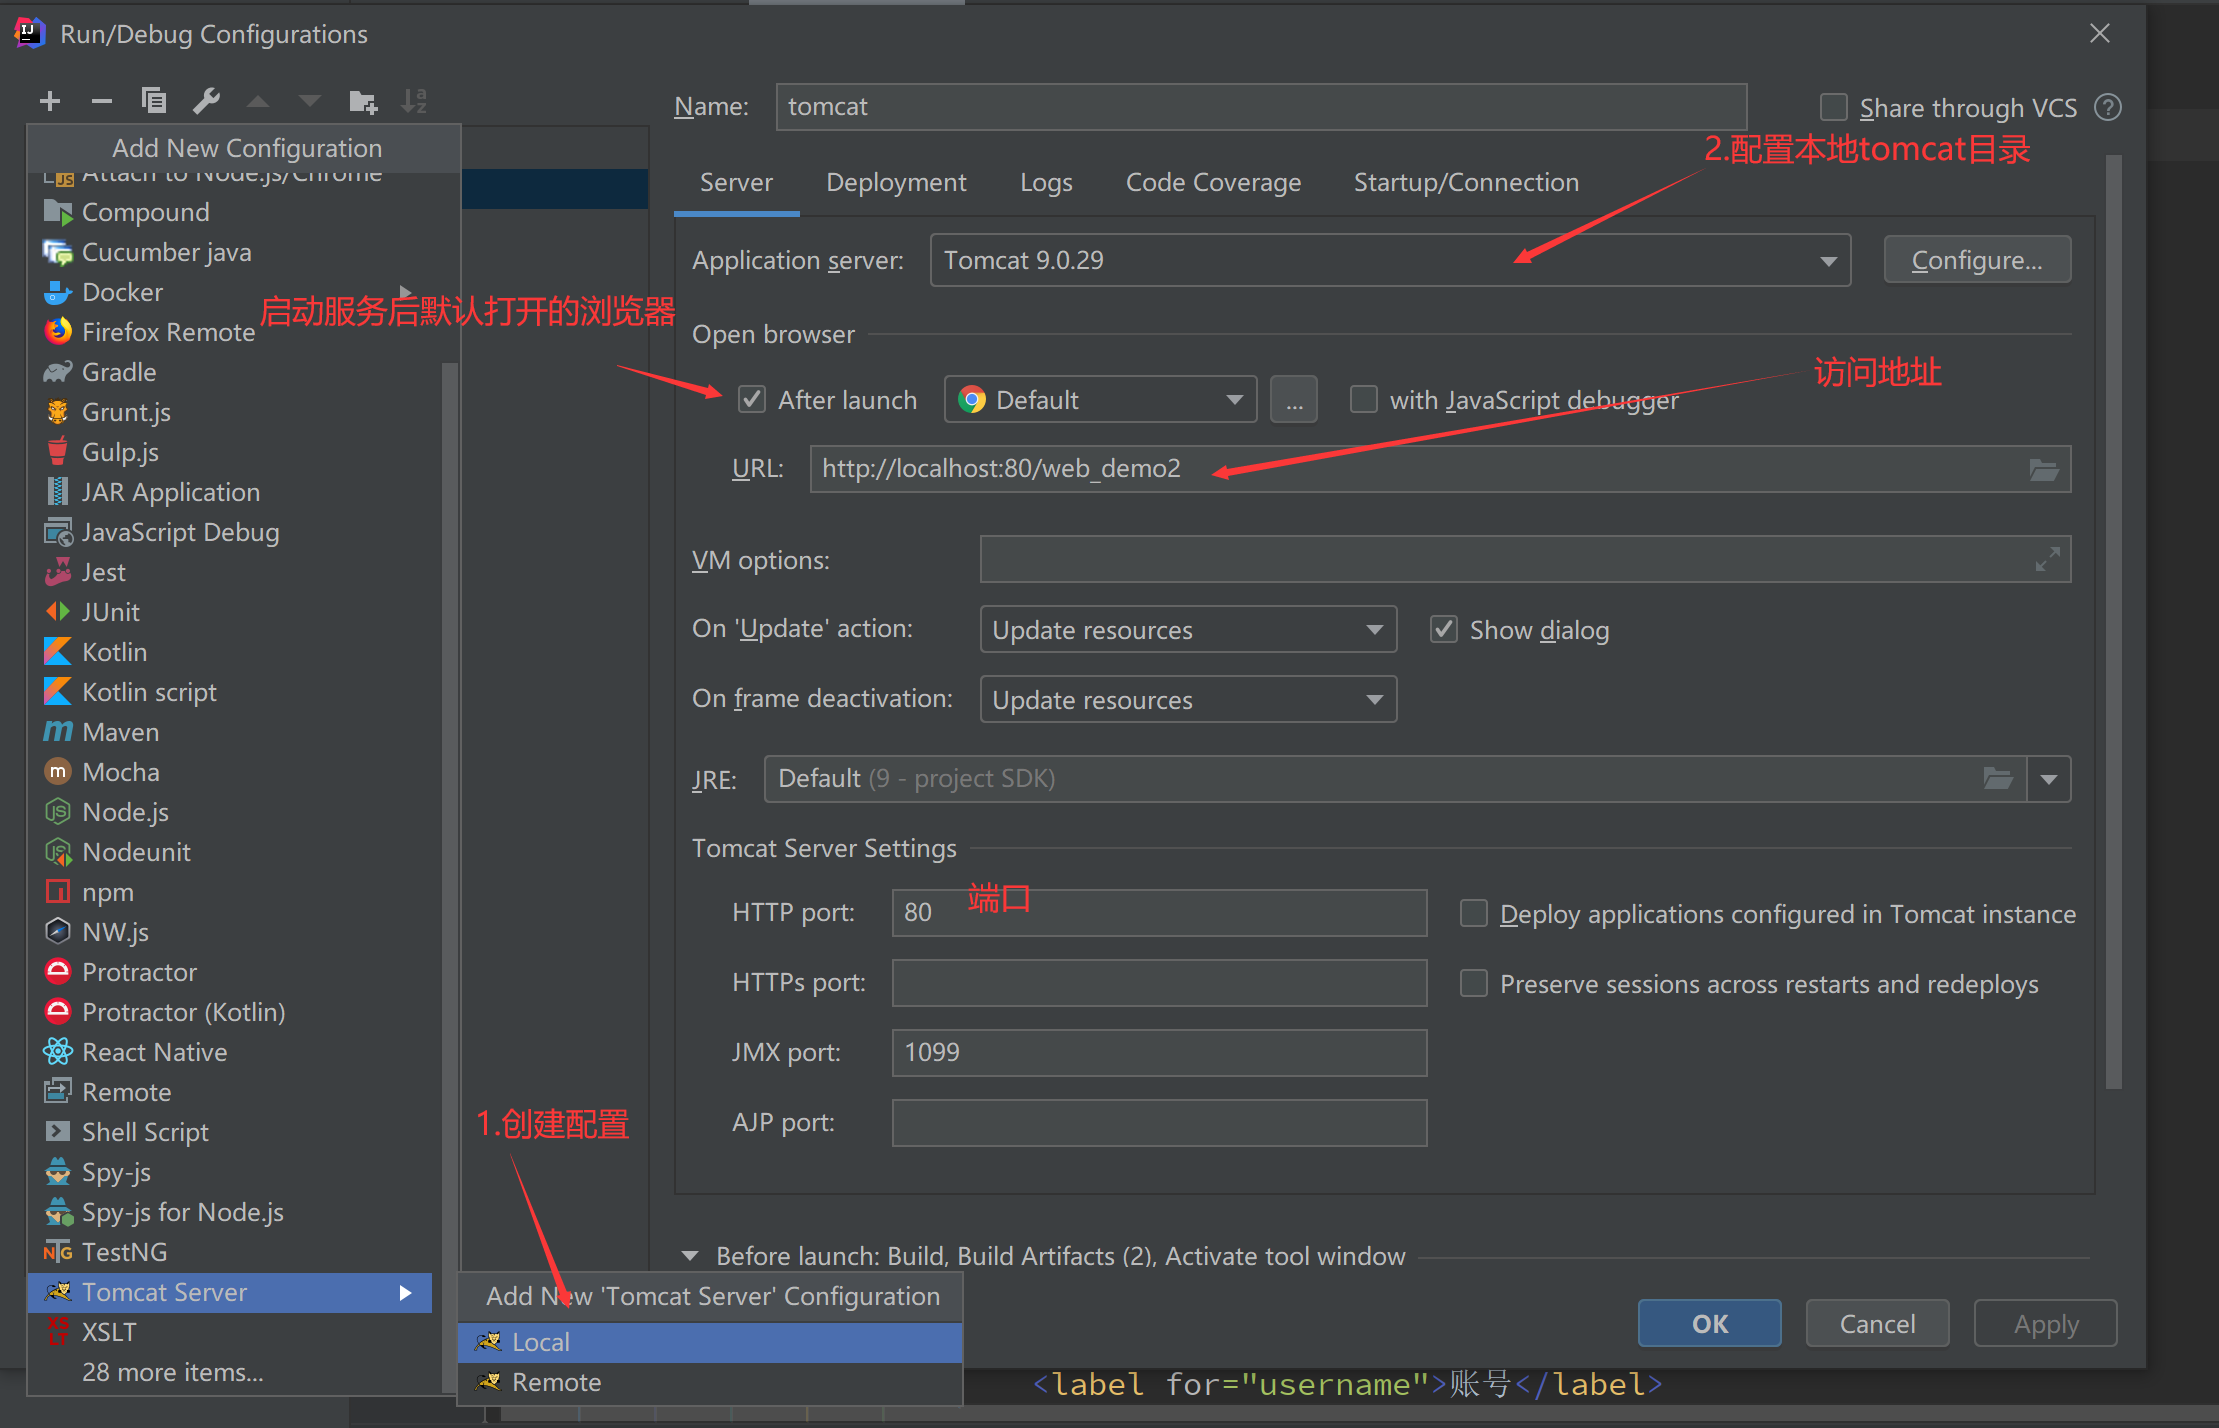Click the VM options input field
This screenshot has width=2219, height=1428.
[x=1525, y=559]
